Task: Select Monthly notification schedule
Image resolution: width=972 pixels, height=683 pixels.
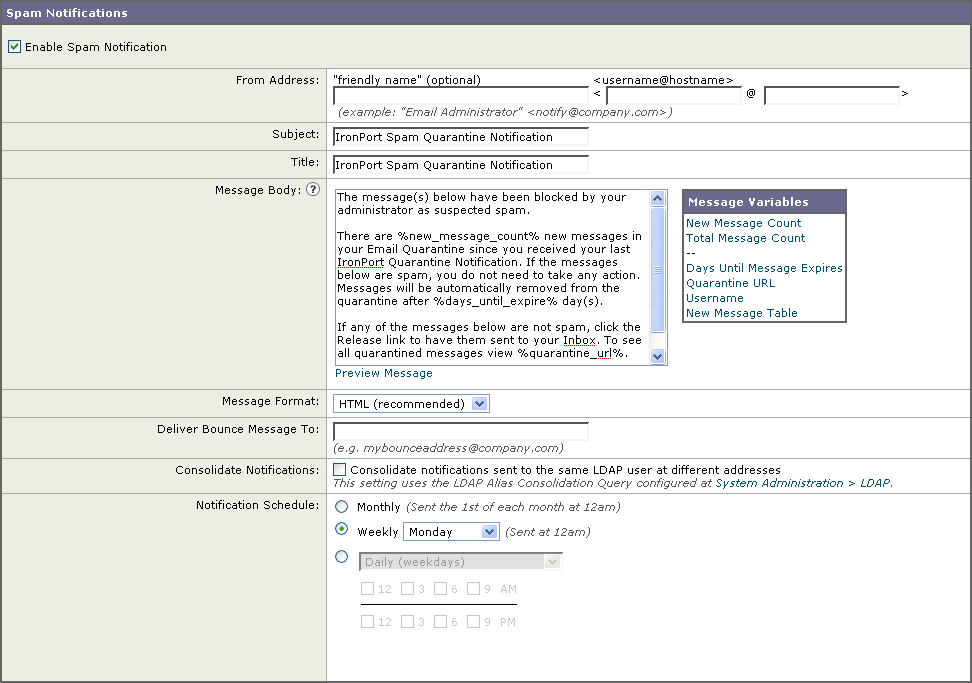Action: click(342, 507)
